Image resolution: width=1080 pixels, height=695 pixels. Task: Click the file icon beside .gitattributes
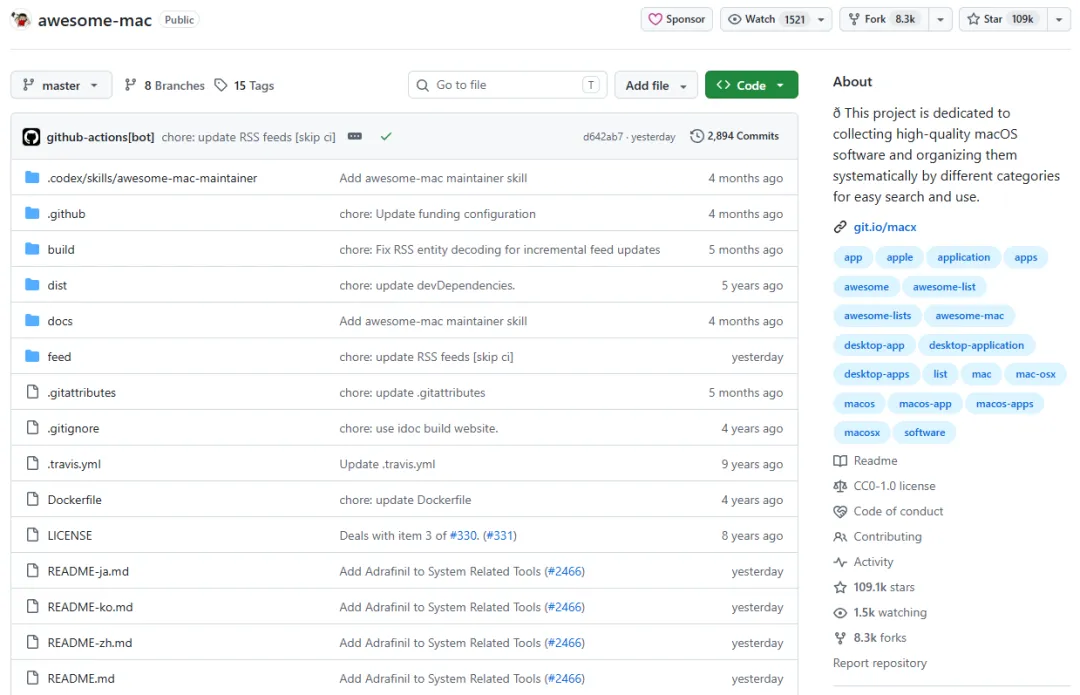click(32, 392)
